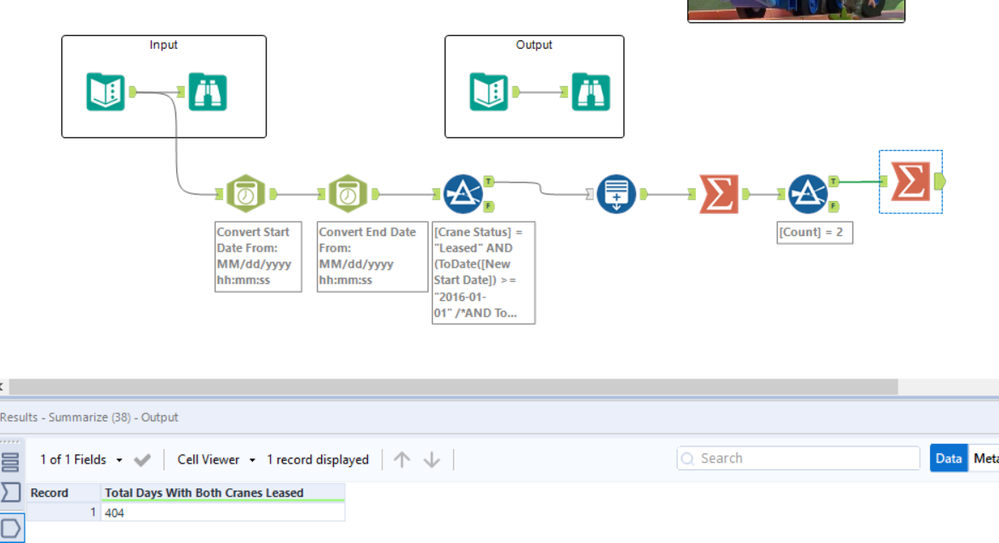Select the Convert Start Date annotation

click(258, 257)
